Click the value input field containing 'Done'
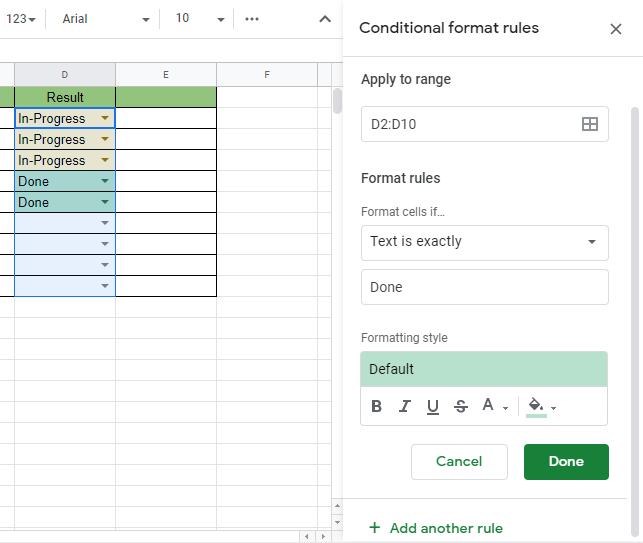The height and width of the screenshot is (543, 643). pyautogui.click(x=484, y=287)
